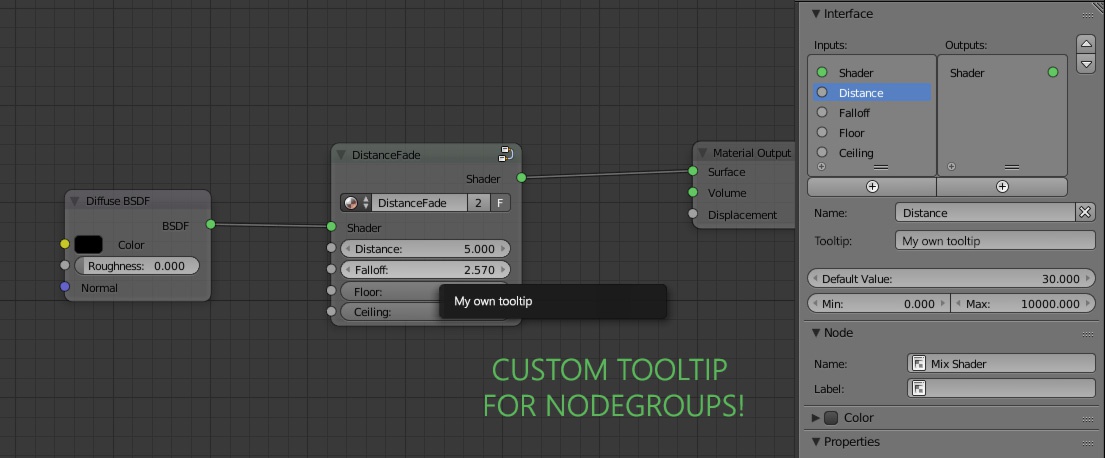The image size is (1105, 458).
Task: Select Shader in the Outputs list
Action: pyautogui.click(x=1002, y=73)
